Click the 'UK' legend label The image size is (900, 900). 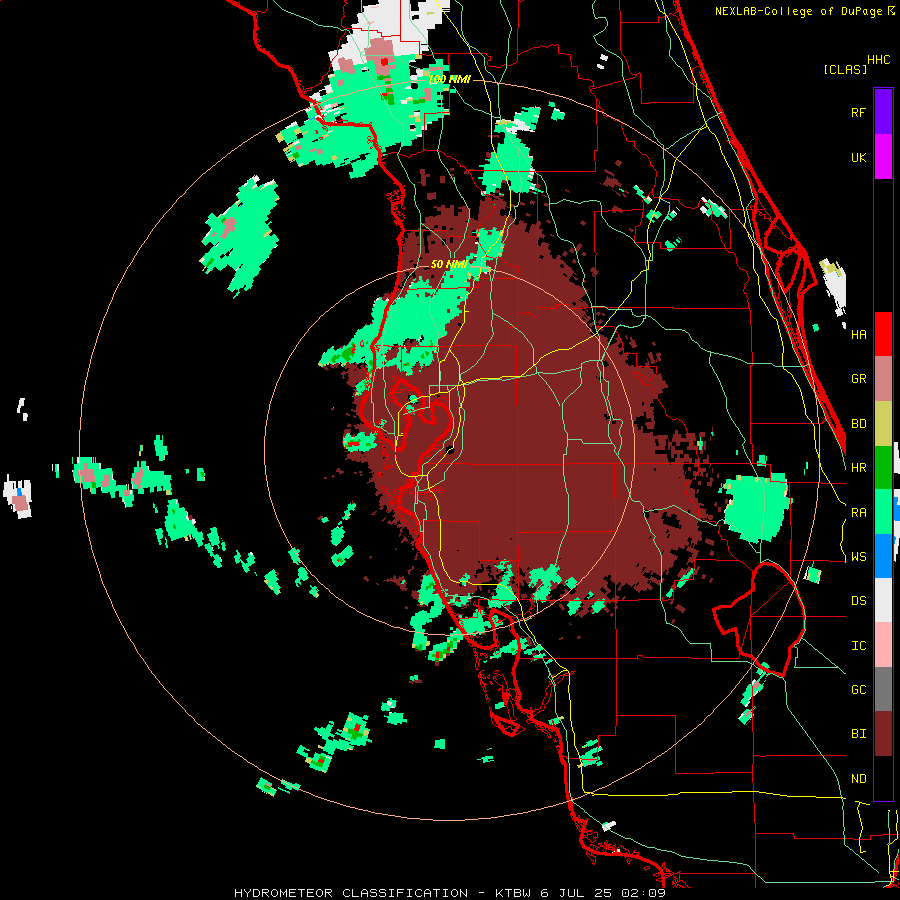(x=858, y=157)
